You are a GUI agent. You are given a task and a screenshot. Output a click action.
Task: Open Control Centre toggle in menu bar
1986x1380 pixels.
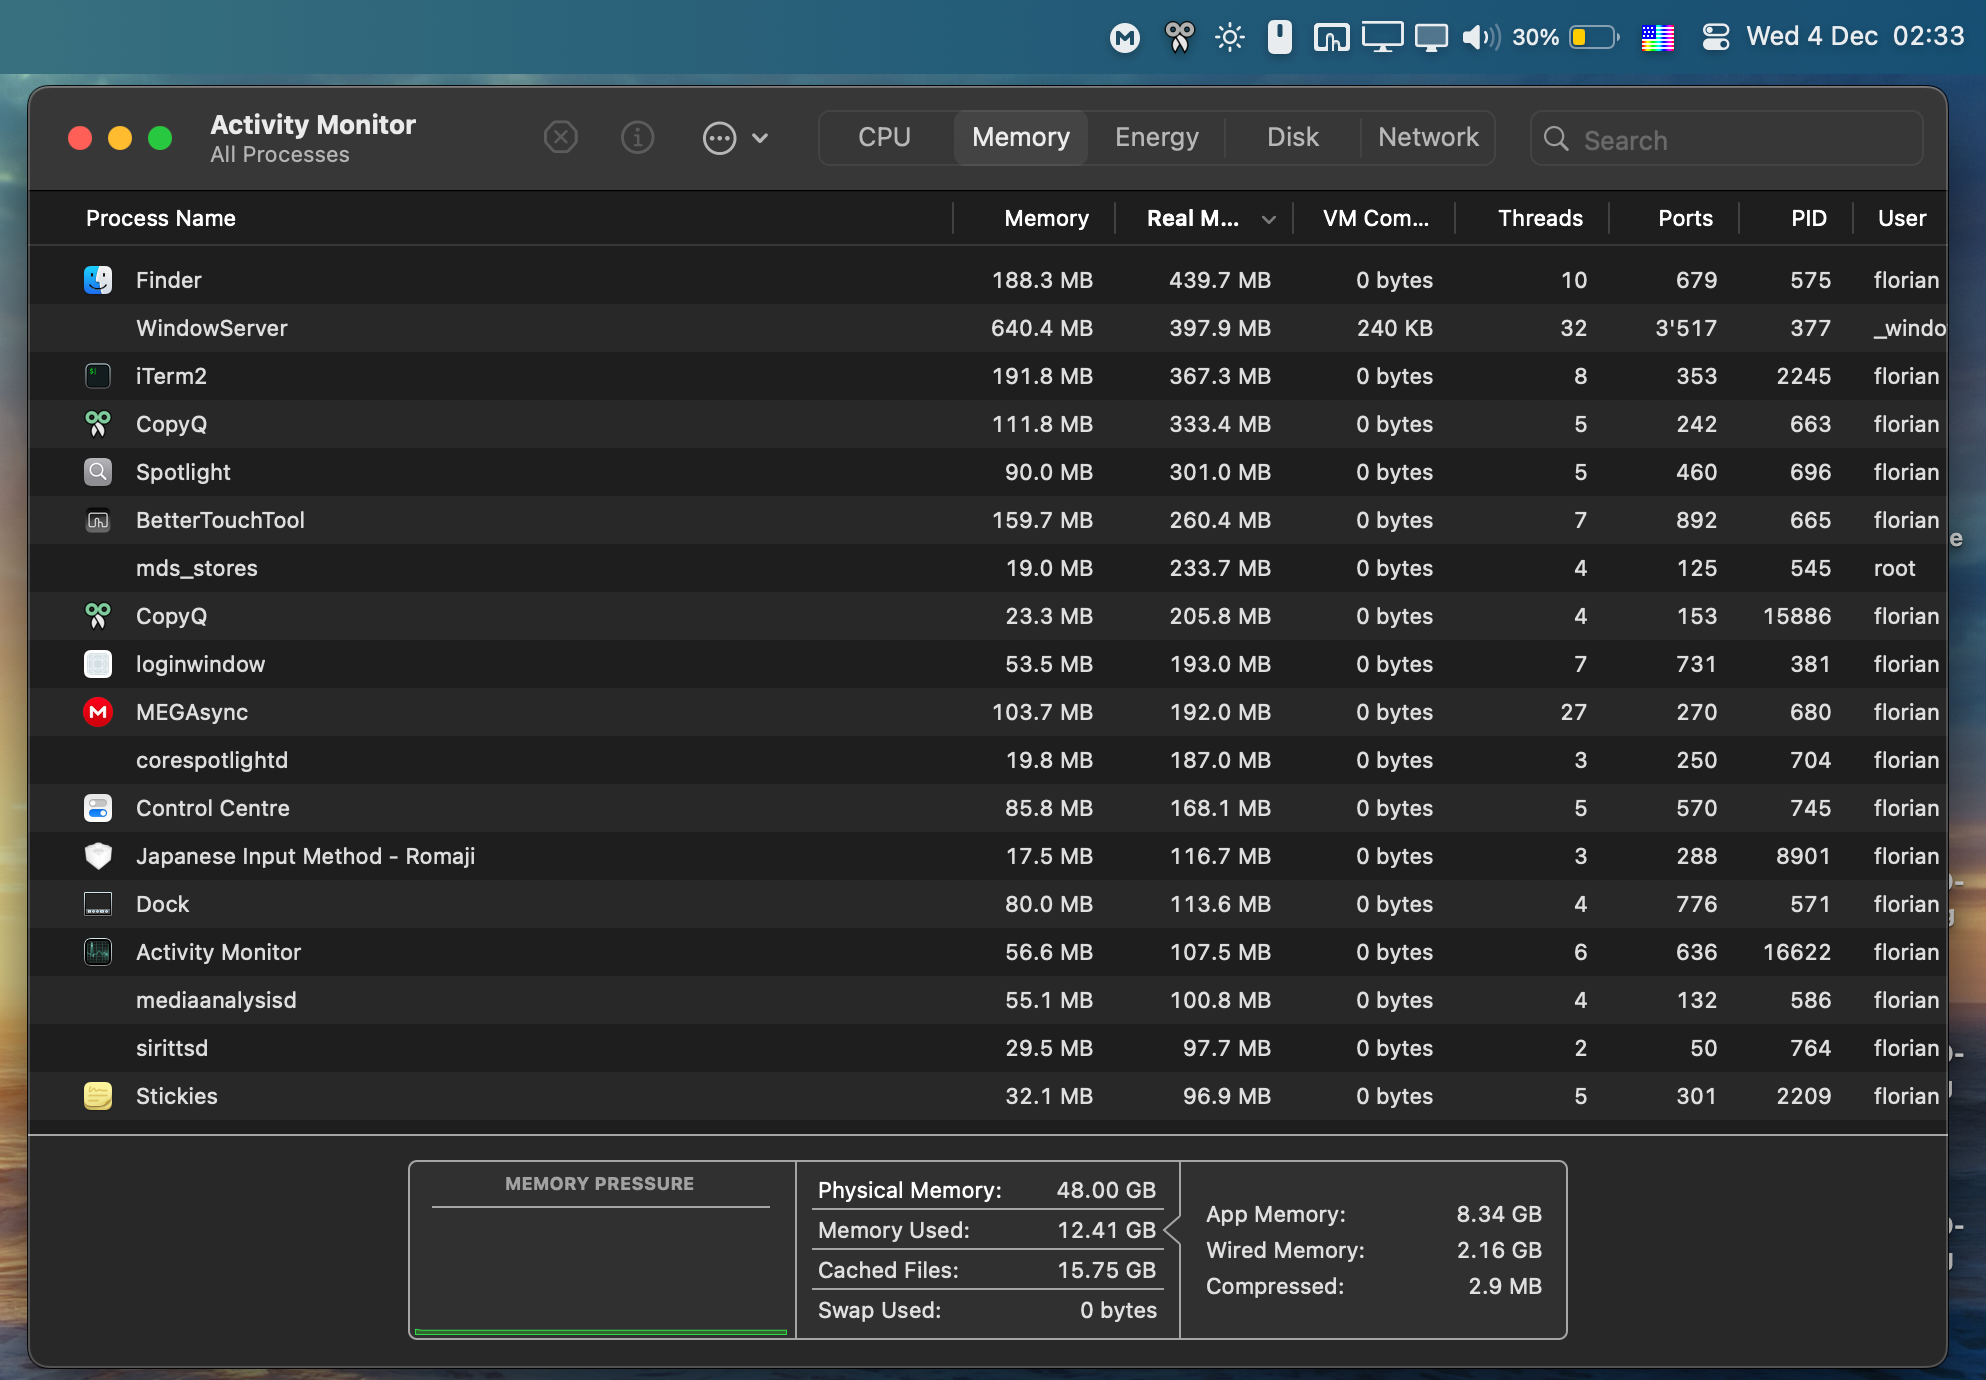[x=1716, y=37]
